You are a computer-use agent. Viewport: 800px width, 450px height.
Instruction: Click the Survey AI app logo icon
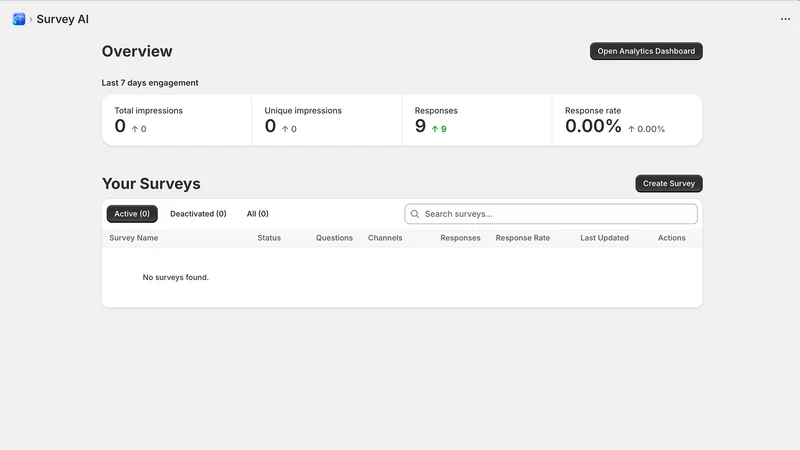(19, 19)
